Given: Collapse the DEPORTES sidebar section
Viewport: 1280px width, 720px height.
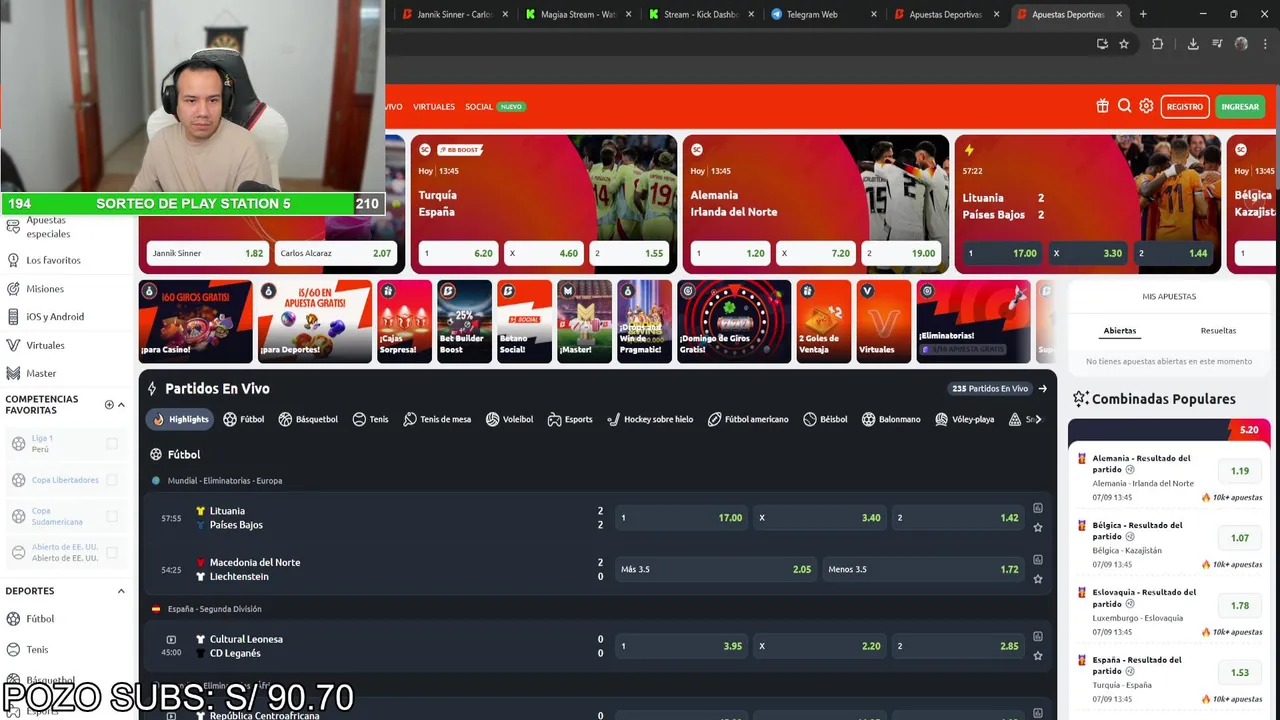Looking at the screenshot, I should pos(121,591).
